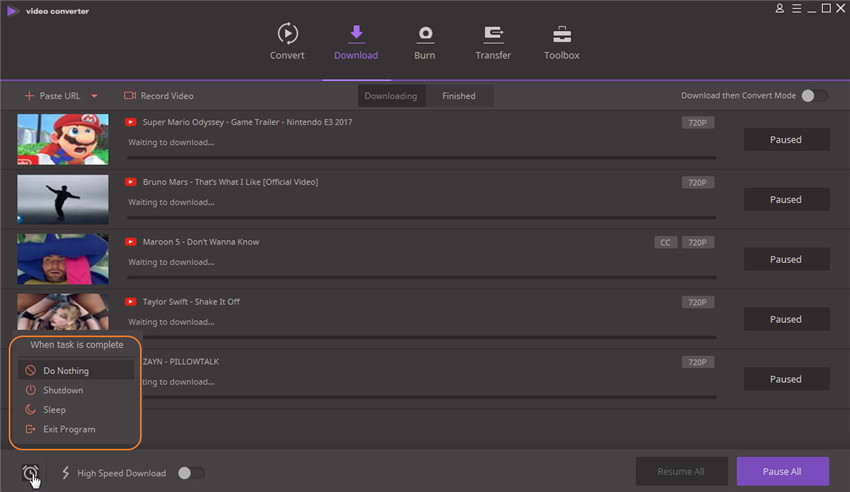Click the video converter app logo
This screenshot has height=492, width=850.
click(x=12, y=11)
